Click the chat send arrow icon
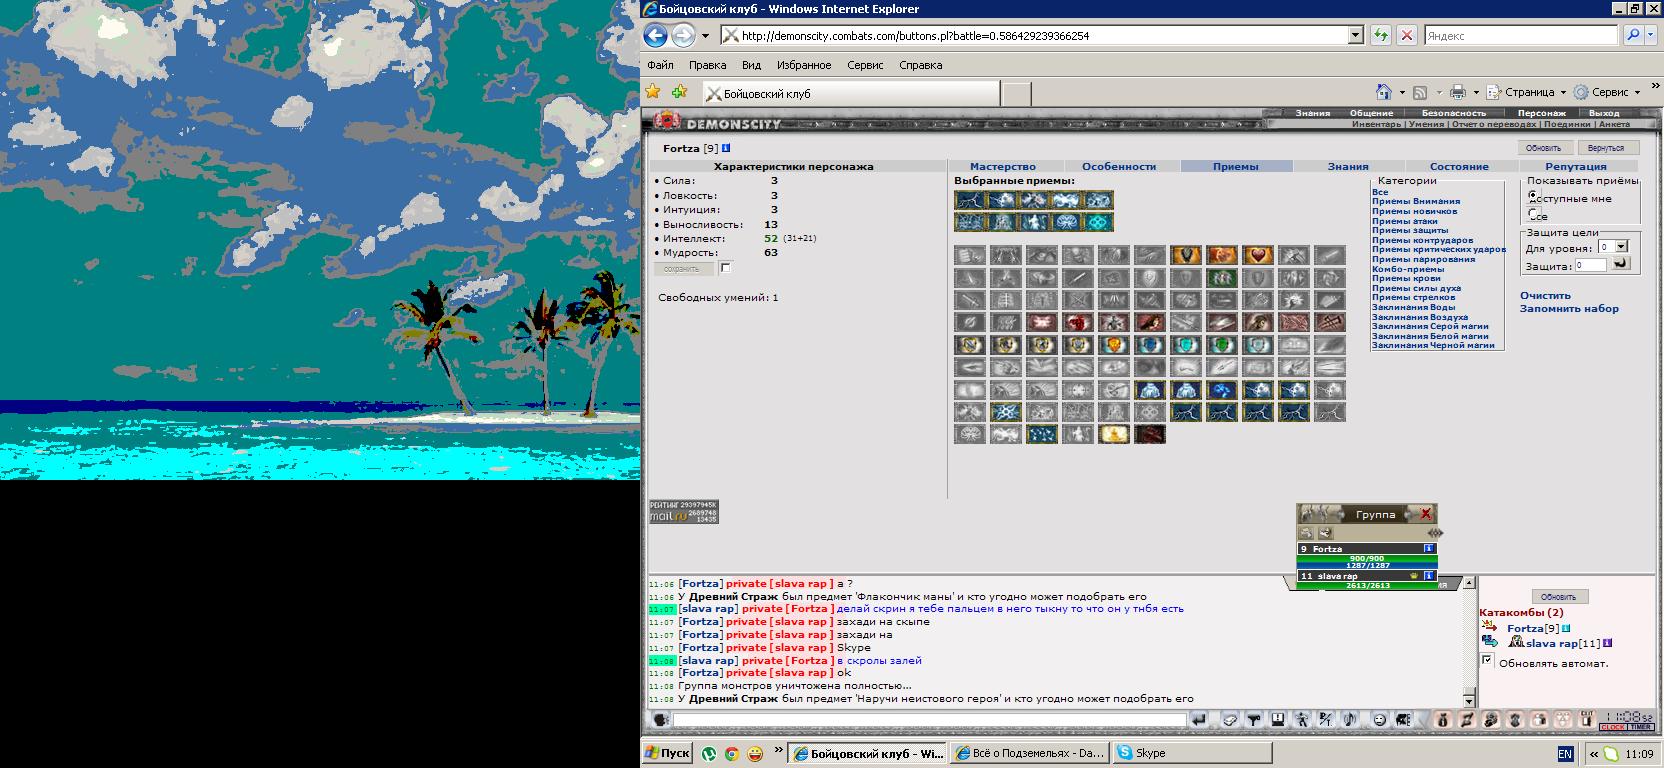Screen dimensions: 1664x768 (1199, 719)
